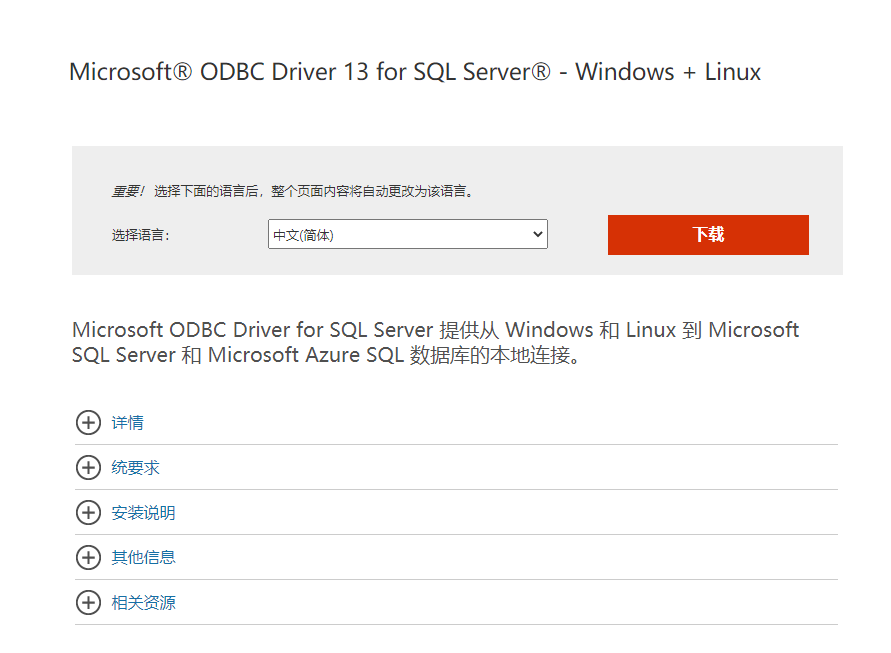Click the expand circle on the middle section

tap(88, 512)
